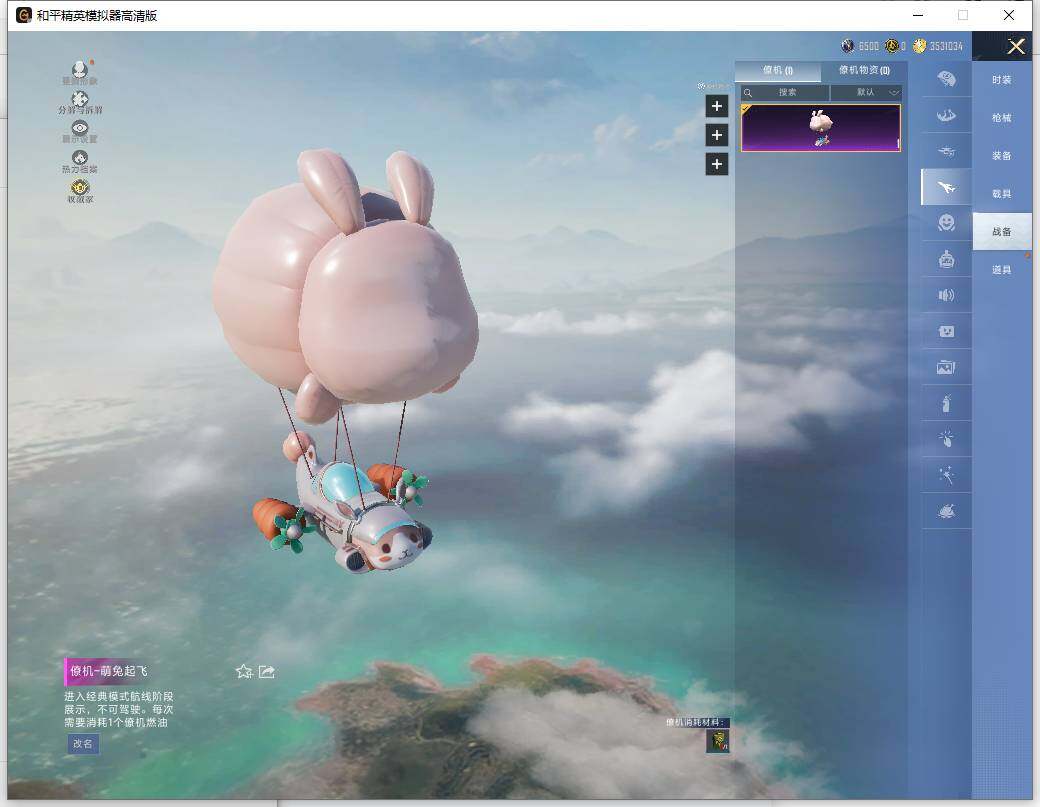Open the picture gallery category icon
This screenshot has width=1040, height=807.
pos(946,367)
